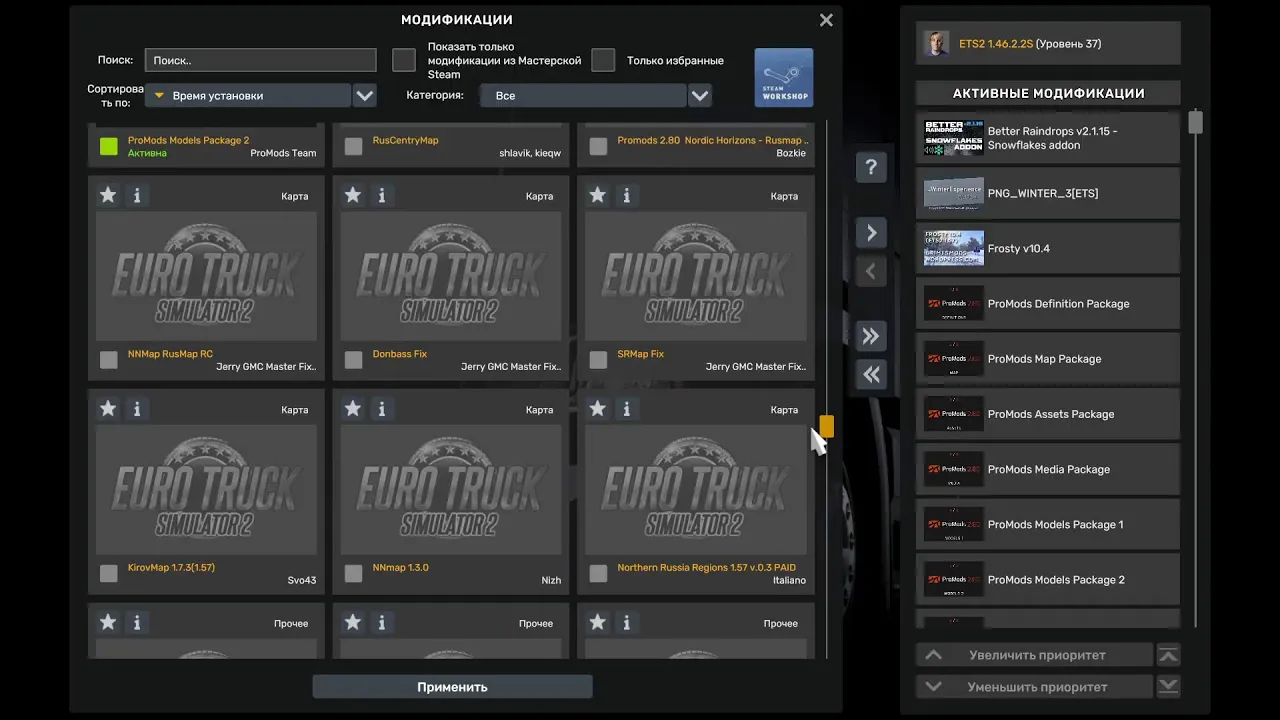
Task: Toggle Steam Workshop only mods checkbox
Action: click(404, 60)
